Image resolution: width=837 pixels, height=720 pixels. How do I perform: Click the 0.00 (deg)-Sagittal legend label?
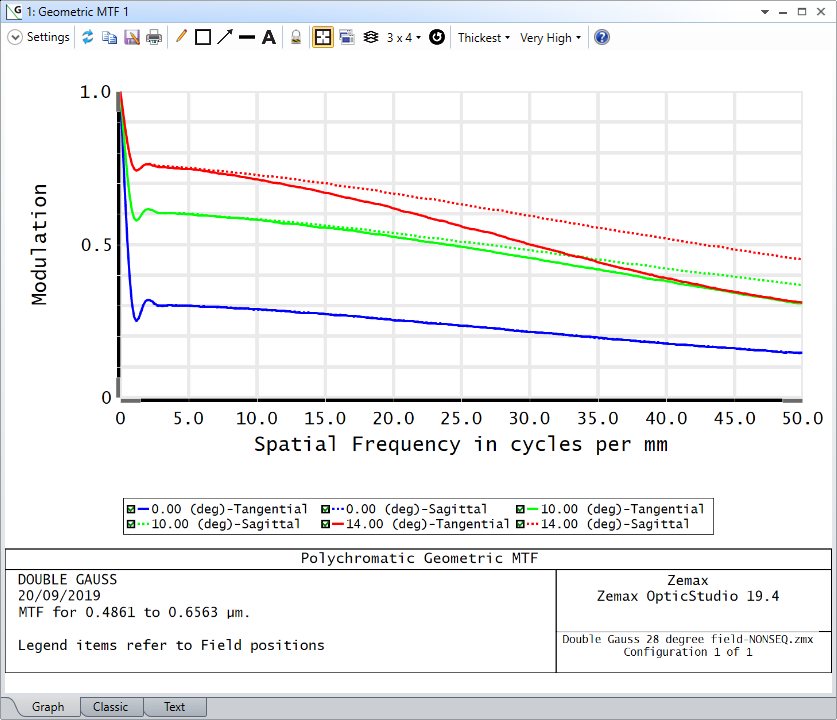pyautogui.click(x=417, y=509)
